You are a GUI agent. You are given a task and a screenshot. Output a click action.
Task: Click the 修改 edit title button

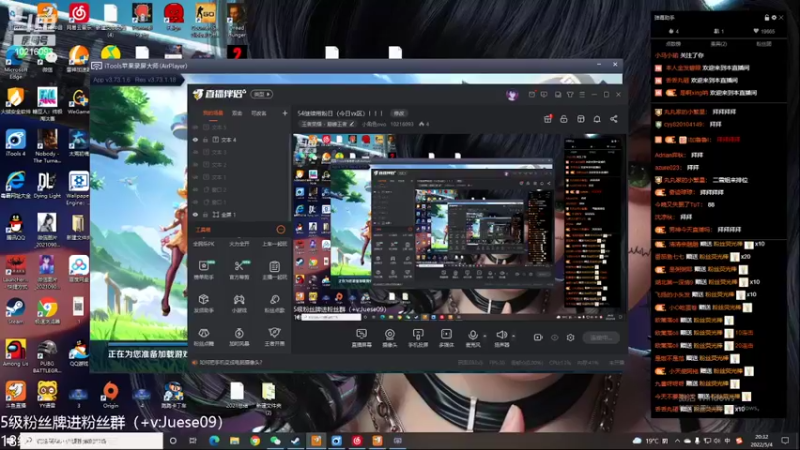(x=398, y=113)
